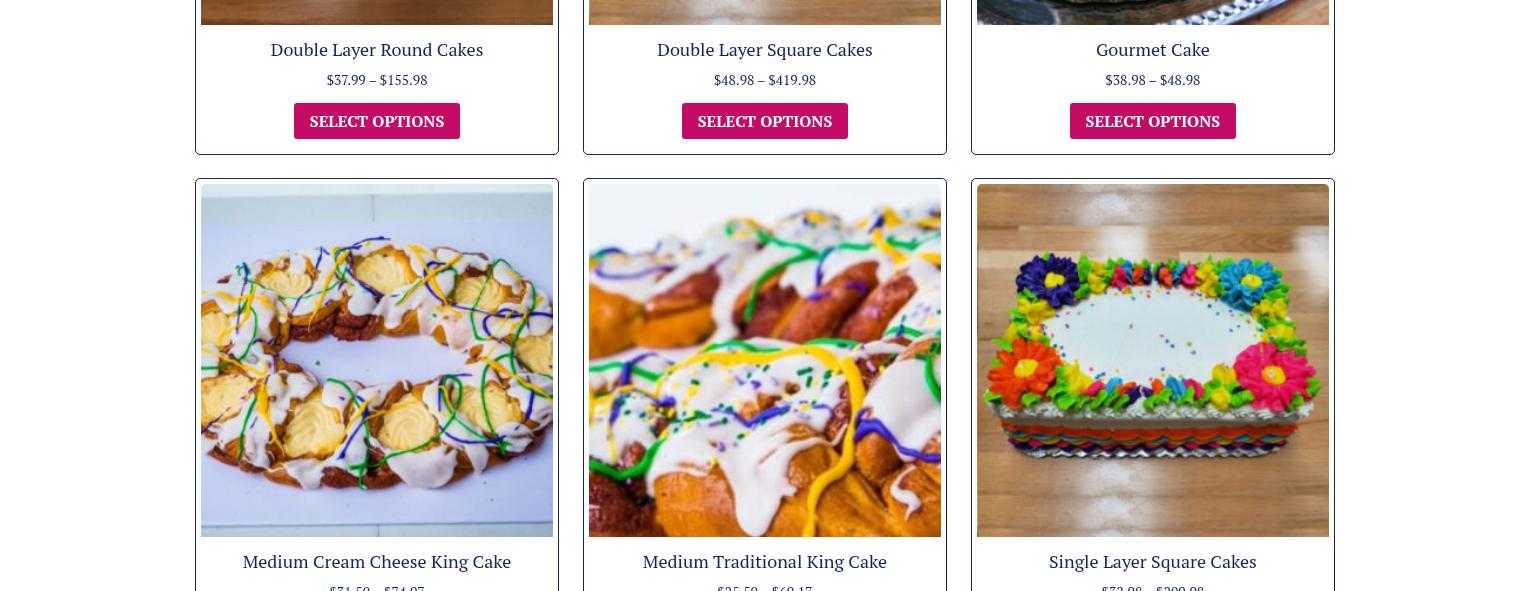Click the Gourmet Cake image strip
1530x591 pixels.
[x=1153, y=12]
